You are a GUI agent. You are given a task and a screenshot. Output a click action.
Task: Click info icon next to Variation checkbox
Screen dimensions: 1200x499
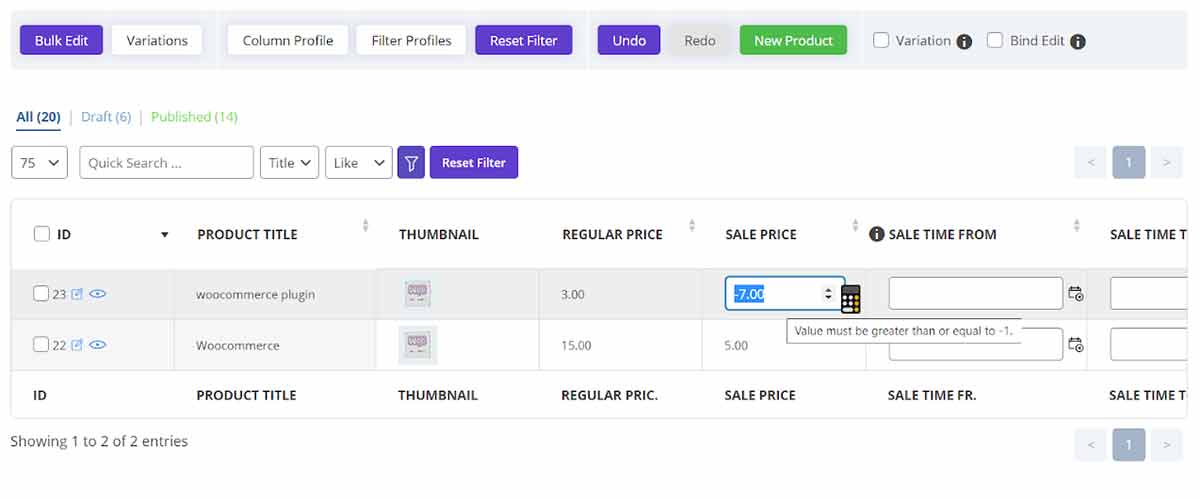[x=964, y=42]
